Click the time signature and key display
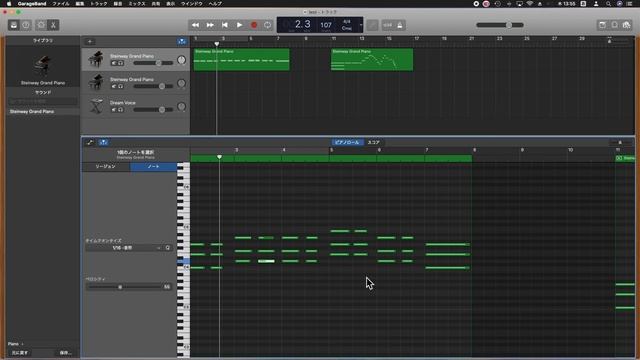This screenshot has height=360, width=640. (347, 25)
